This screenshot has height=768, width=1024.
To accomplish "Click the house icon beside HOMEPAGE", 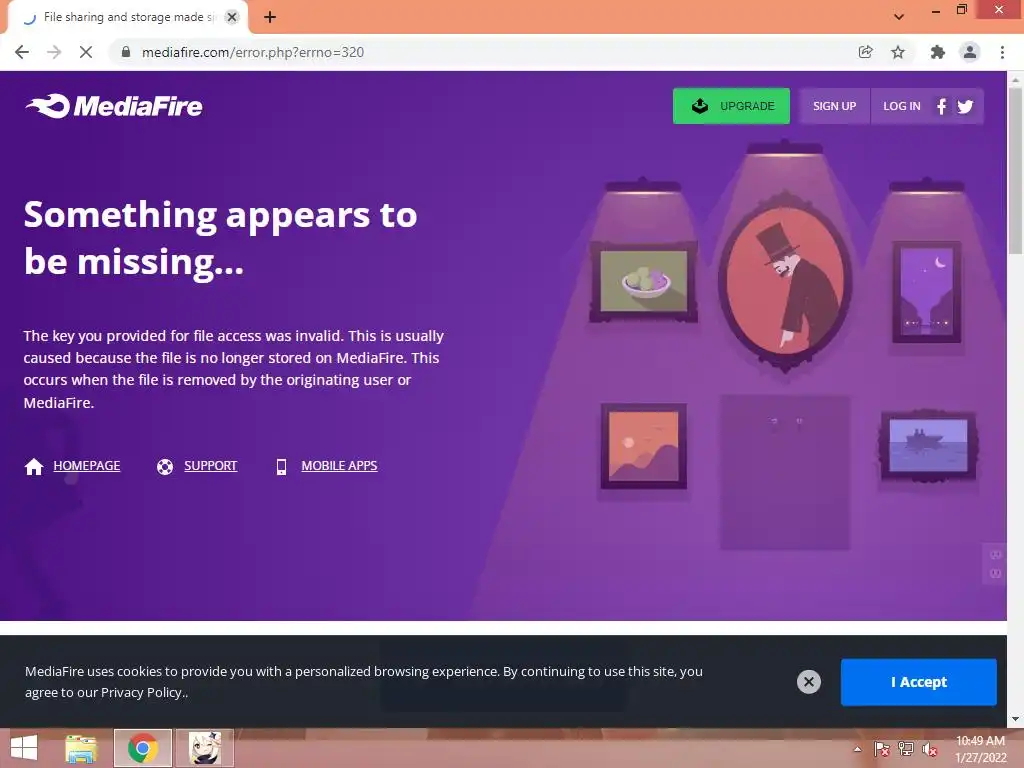I will point(34,466).
